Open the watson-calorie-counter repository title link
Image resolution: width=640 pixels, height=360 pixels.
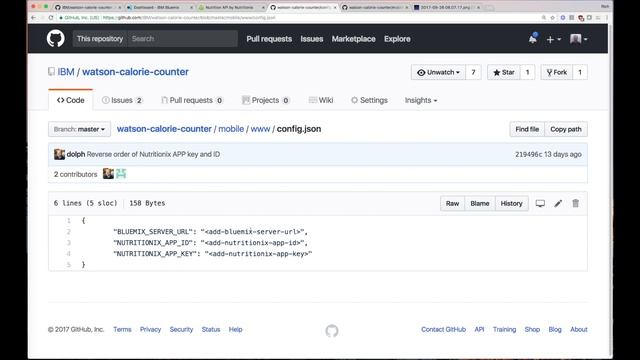(135, 72)
